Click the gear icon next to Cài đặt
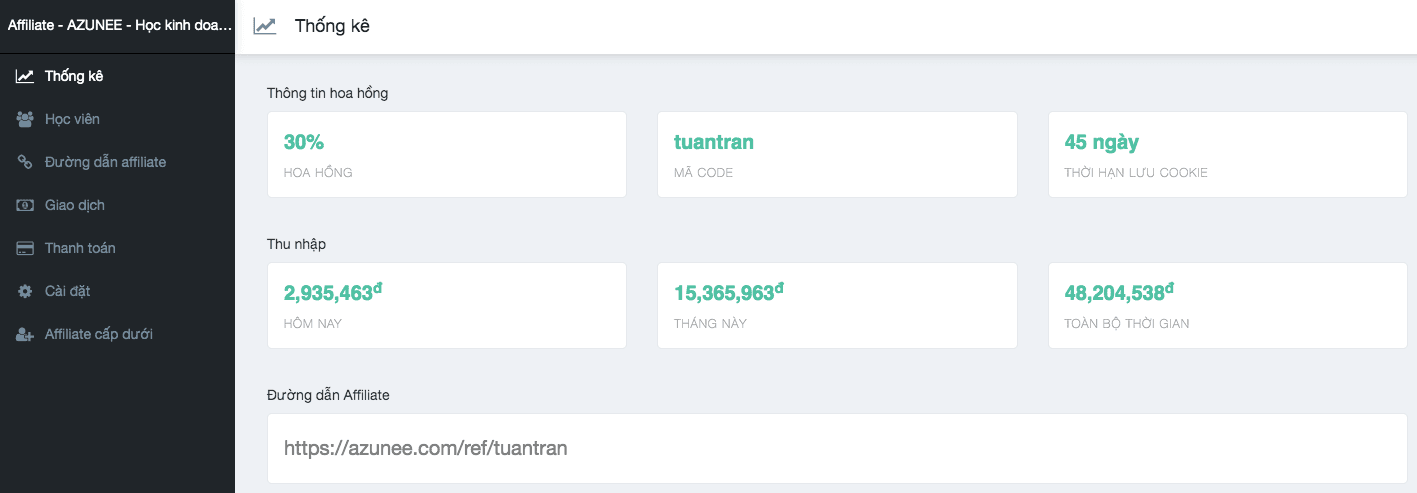 pos(25,291)
